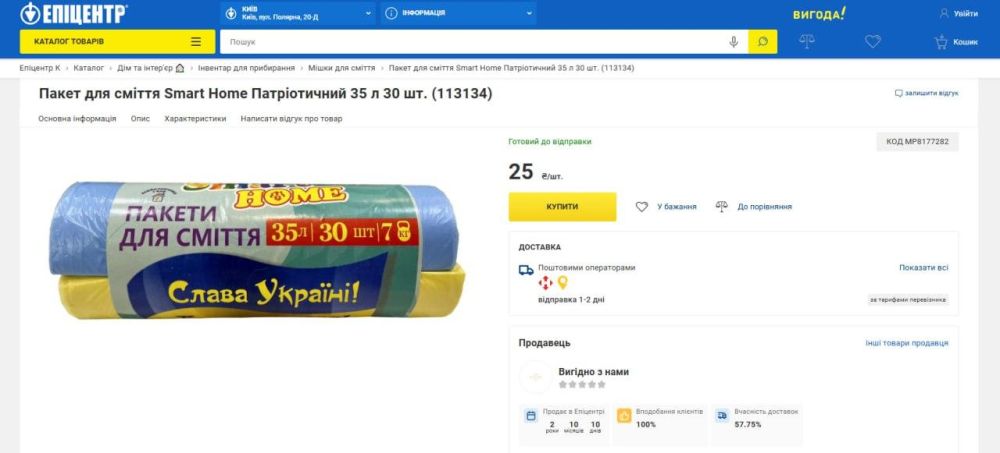Click the seller star rating
This screenshot has width=1000, height=453.
click(x=582, y=385)
